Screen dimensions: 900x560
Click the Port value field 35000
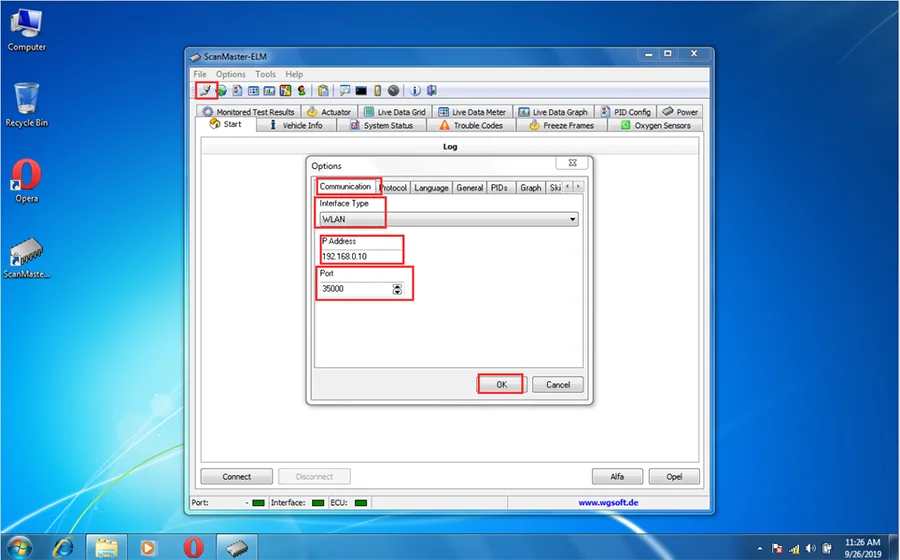coord(355,289)
